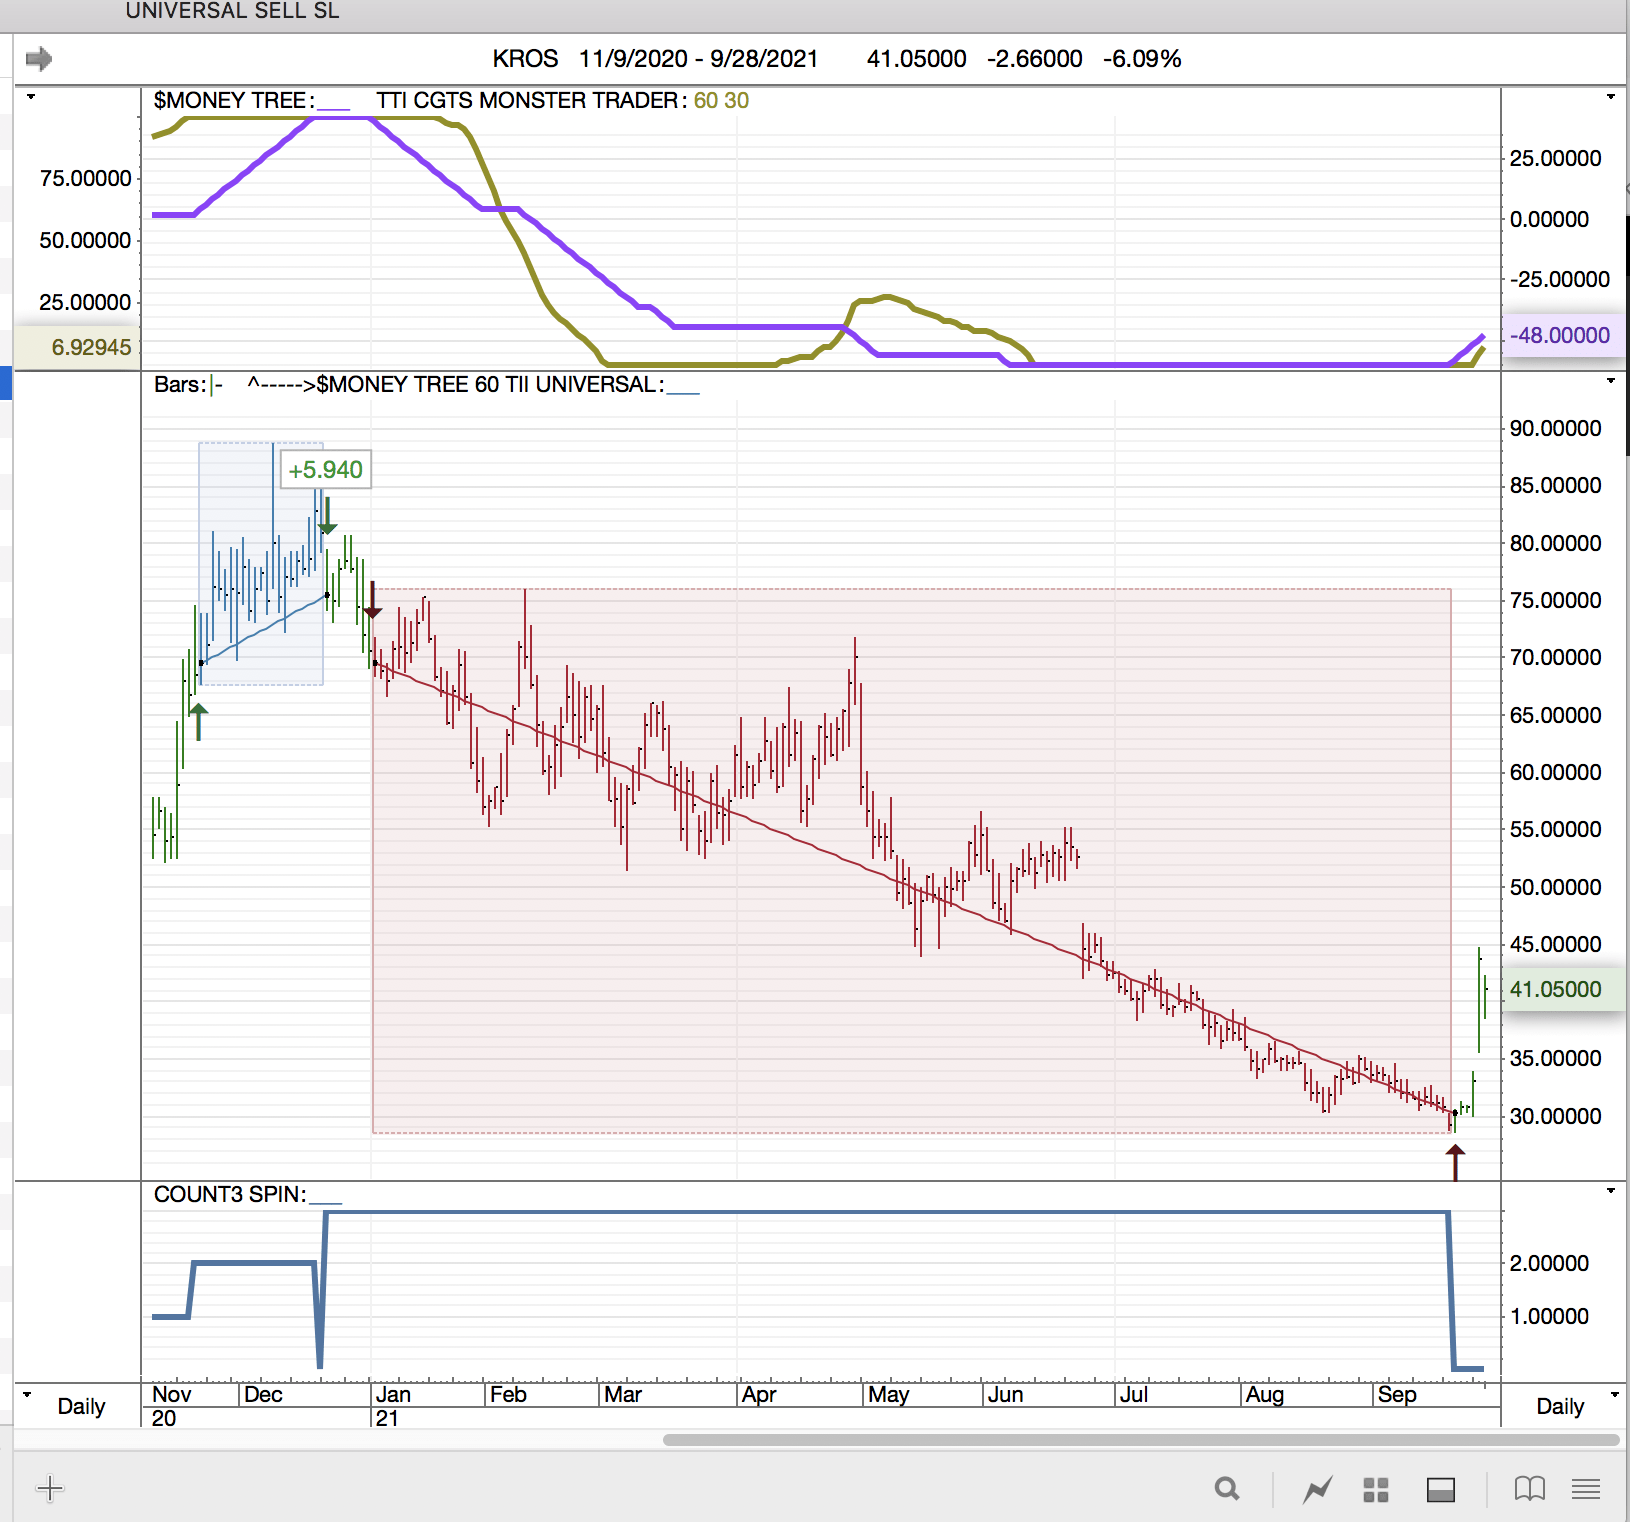Open the book icon in the bottom toolbar
1630x1522 pixels.
tap(1529, 1489)
